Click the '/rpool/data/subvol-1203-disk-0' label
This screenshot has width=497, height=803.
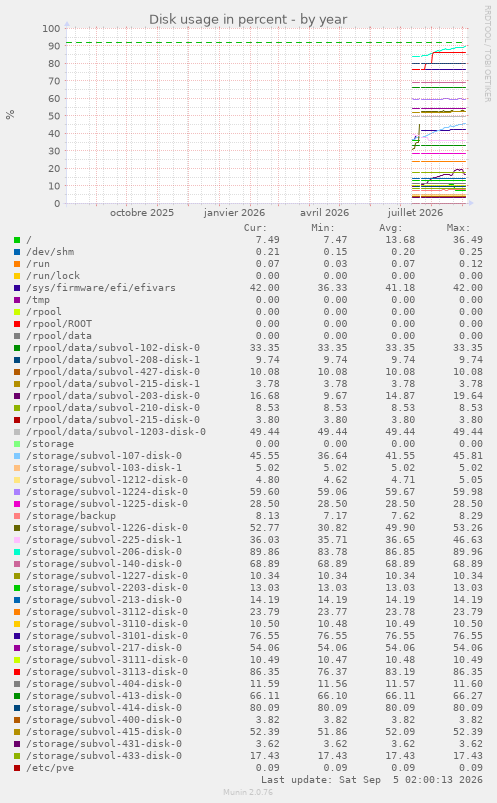(116, 432)
